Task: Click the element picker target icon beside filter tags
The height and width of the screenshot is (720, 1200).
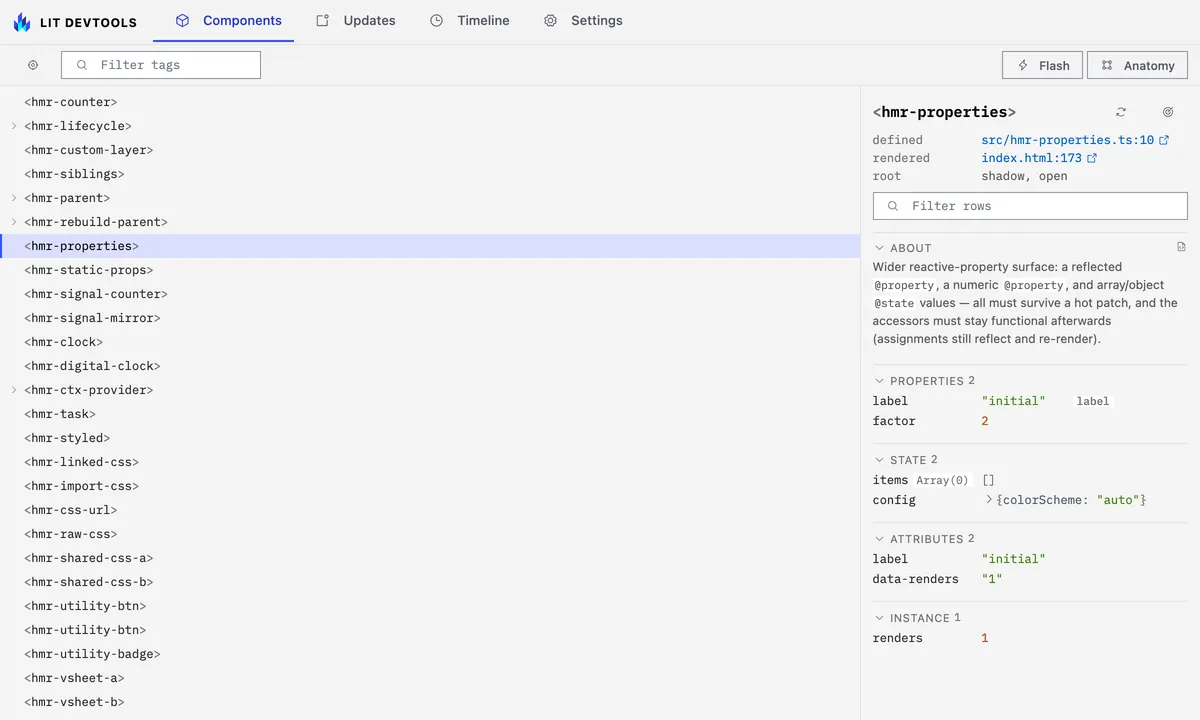Action: [x=33, y=65]
